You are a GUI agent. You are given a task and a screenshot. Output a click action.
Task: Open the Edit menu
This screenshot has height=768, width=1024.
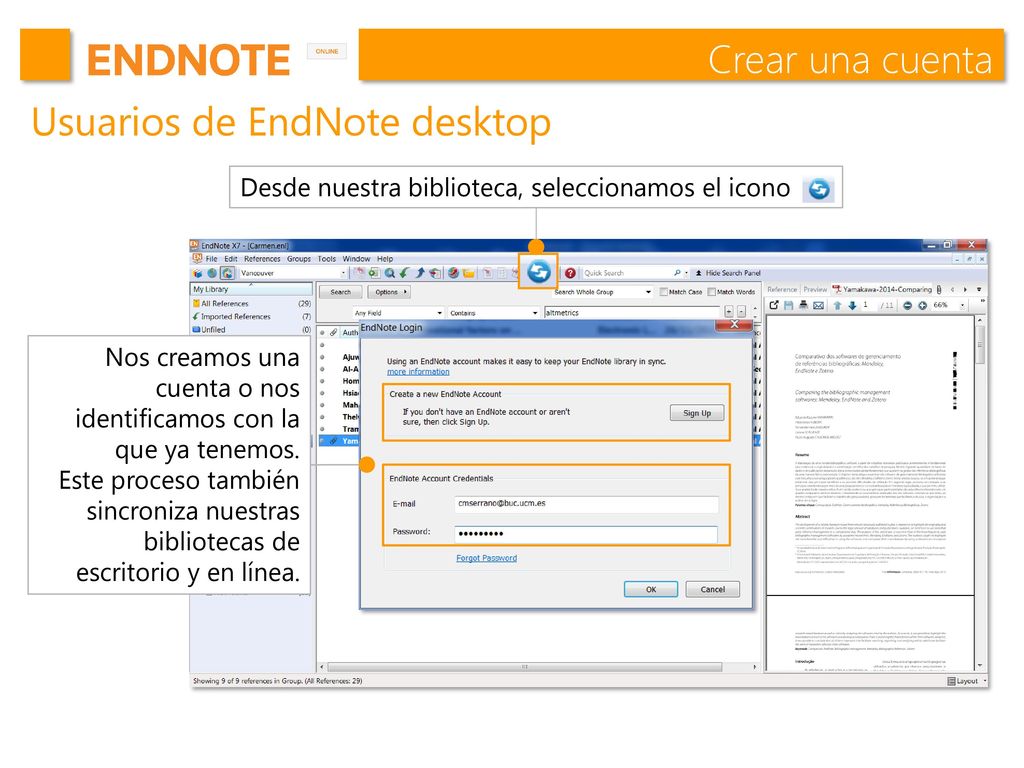pos(231,259)
